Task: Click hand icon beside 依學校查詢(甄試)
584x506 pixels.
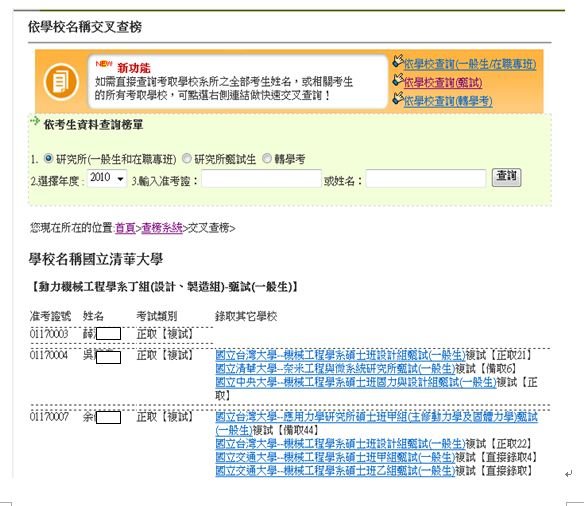Action: [x=398, y=79]
